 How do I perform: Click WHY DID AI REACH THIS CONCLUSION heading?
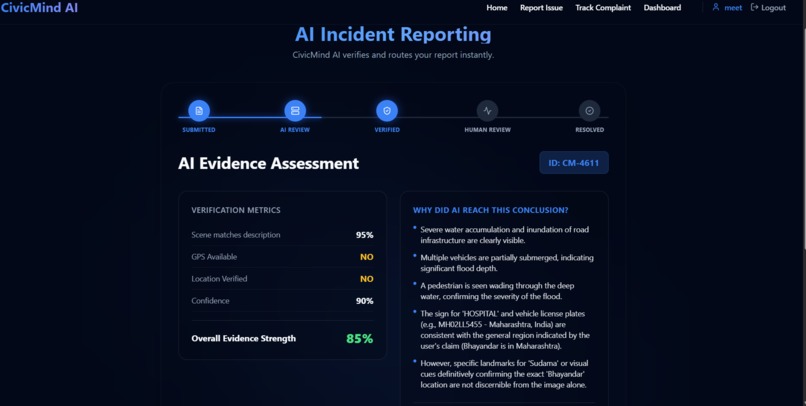point(490,210)
